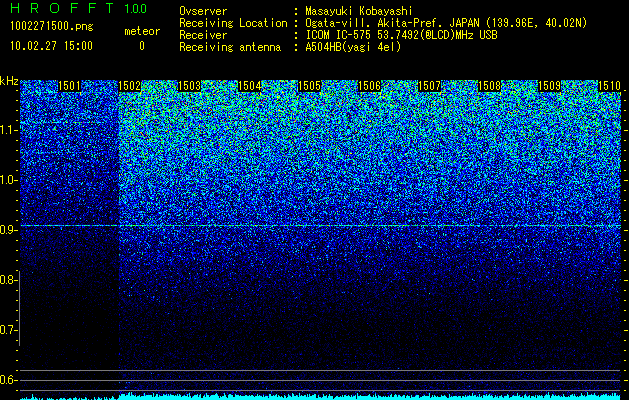
Task: Click the name Masayuki Kobayashi
Action: pos(359,11)
